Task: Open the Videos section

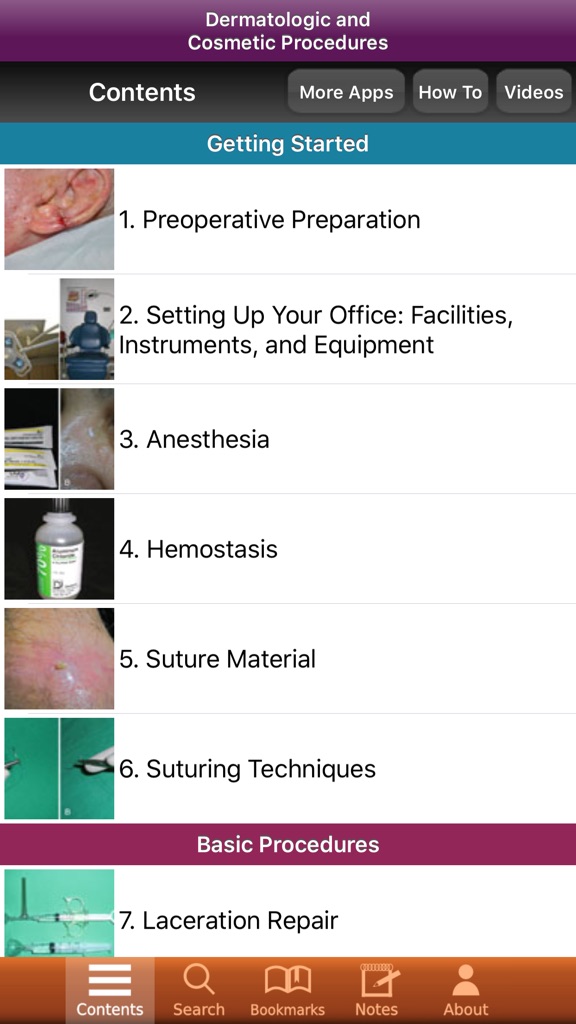Action: [x=533, y=91]
